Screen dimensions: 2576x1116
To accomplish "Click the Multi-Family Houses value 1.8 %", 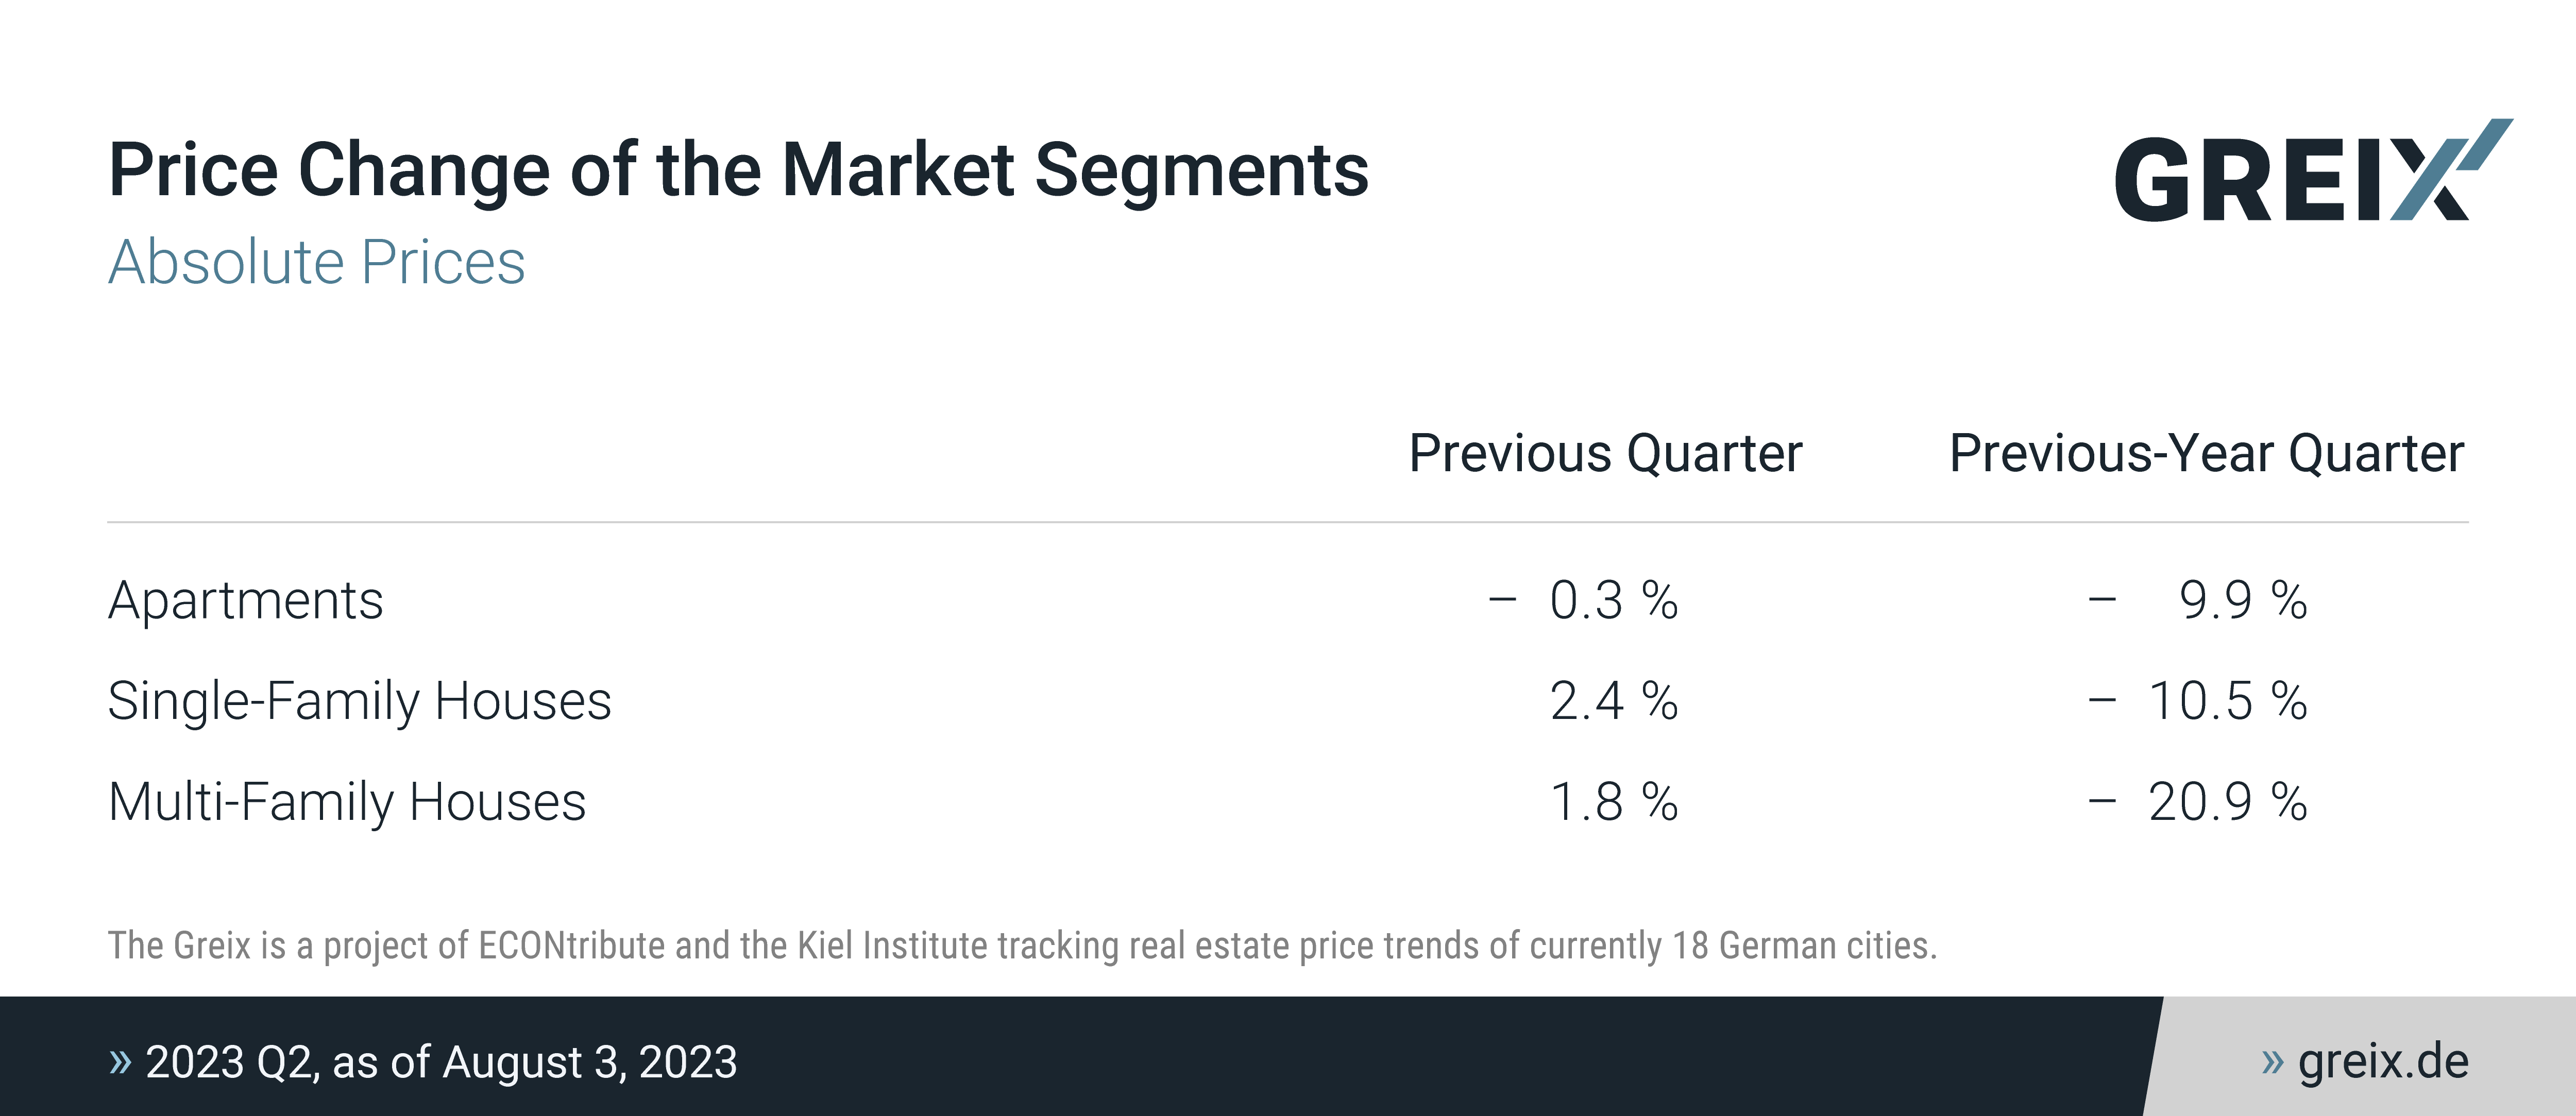I will coord(1613,802).
